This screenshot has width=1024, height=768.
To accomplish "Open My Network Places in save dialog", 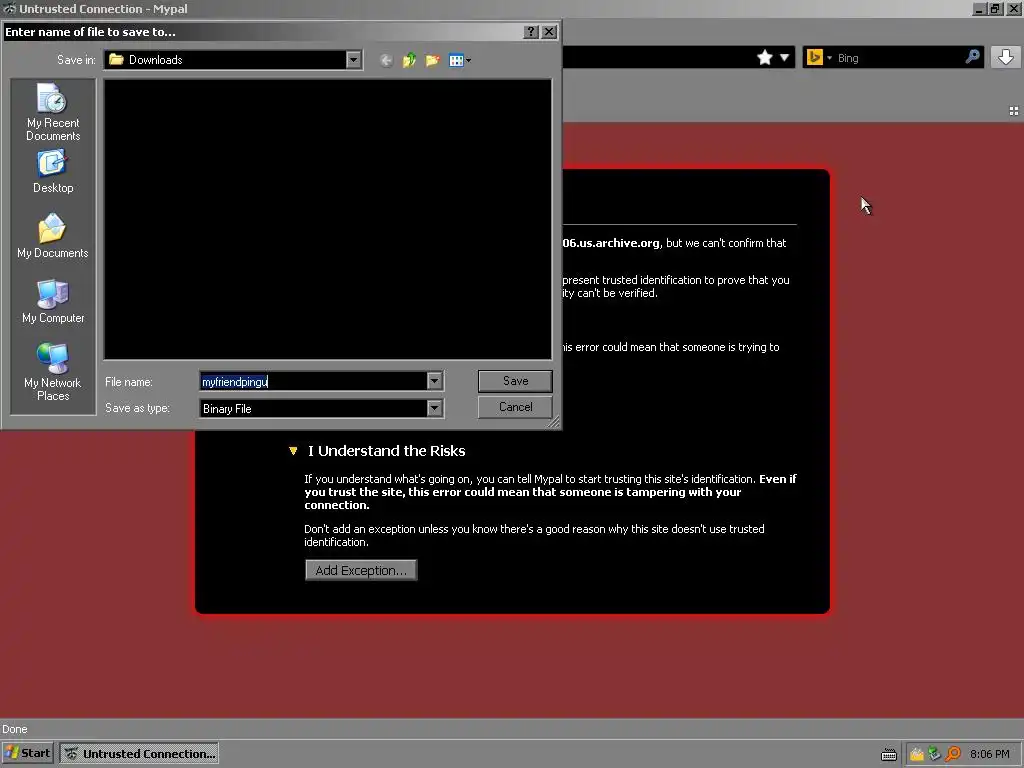I will pos(53,372).
